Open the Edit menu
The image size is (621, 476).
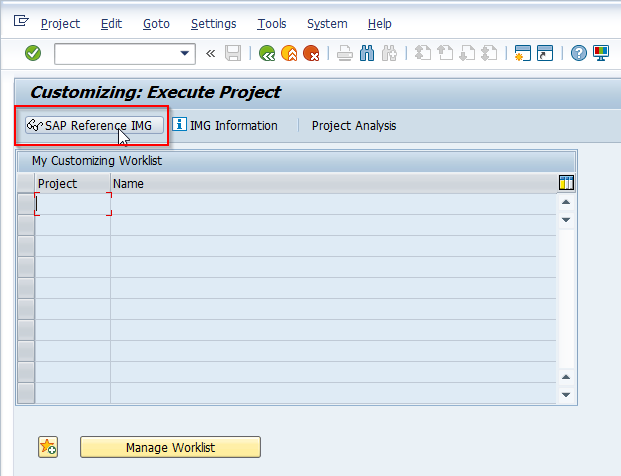click(111, 24)
